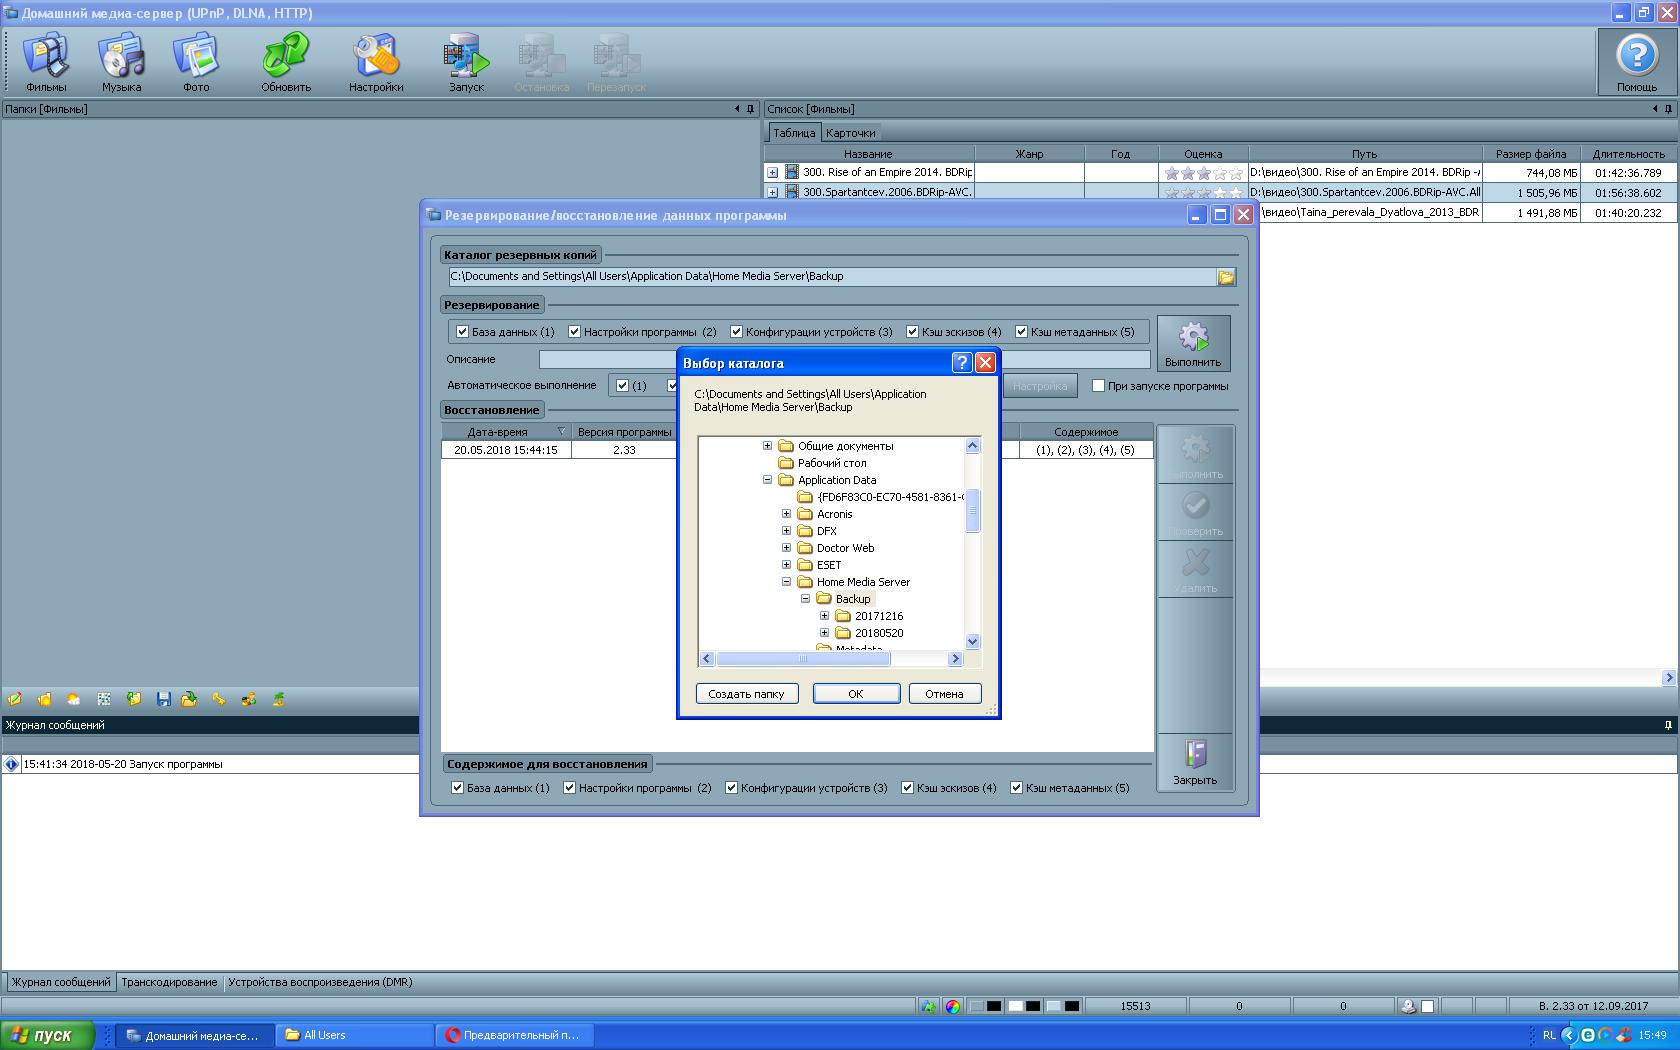Image resolution: width=1680 pixels, height=1050 pixels.
Task: Click the folder tree horizontal scrollbar thumb
Action: pos(802,659)
